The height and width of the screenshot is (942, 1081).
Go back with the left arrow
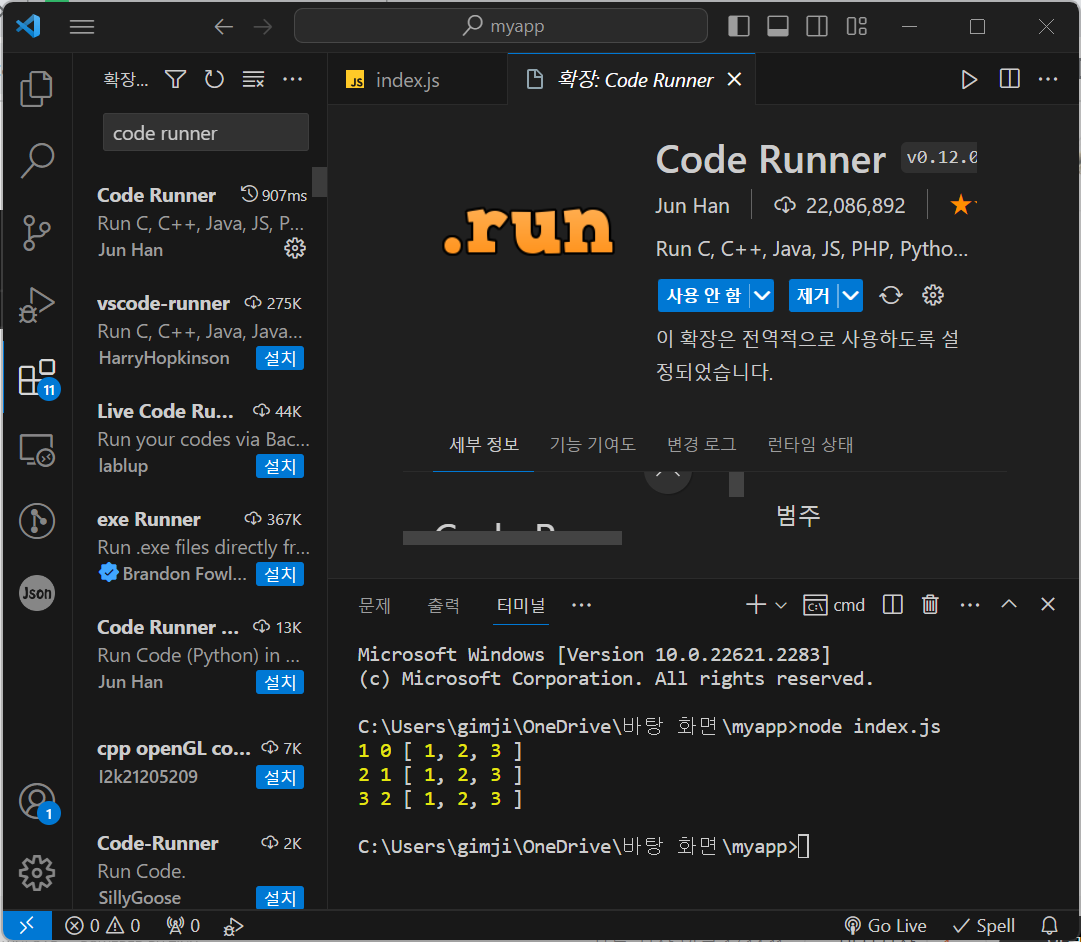pos(223,27)
